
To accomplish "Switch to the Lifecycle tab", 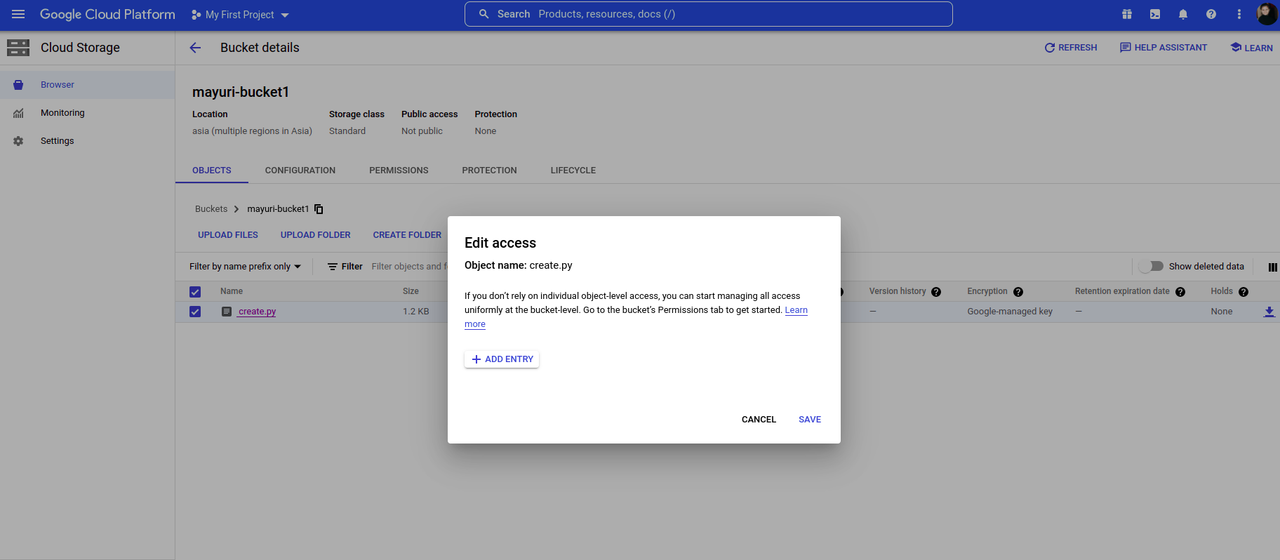I will point(573,171).
